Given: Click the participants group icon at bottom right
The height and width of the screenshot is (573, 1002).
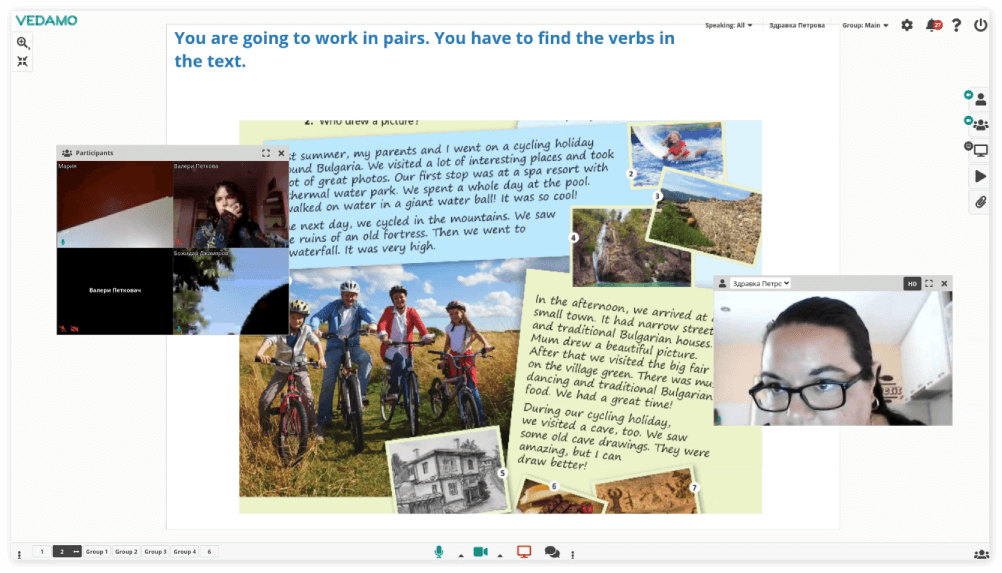Looking at the screenshot, I should 981,554.
